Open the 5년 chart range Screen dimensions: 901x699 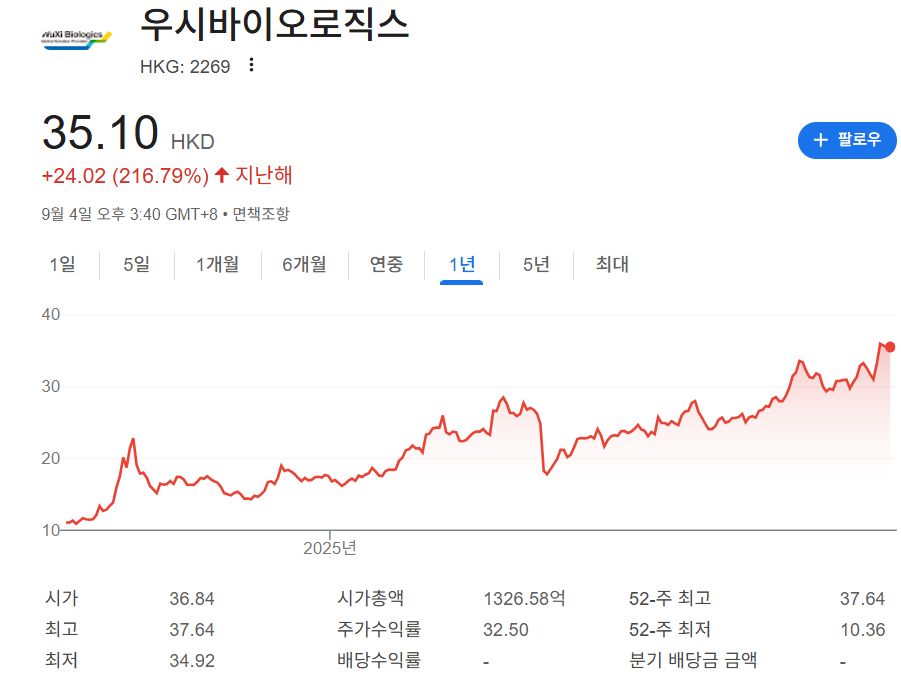[536, 264]
